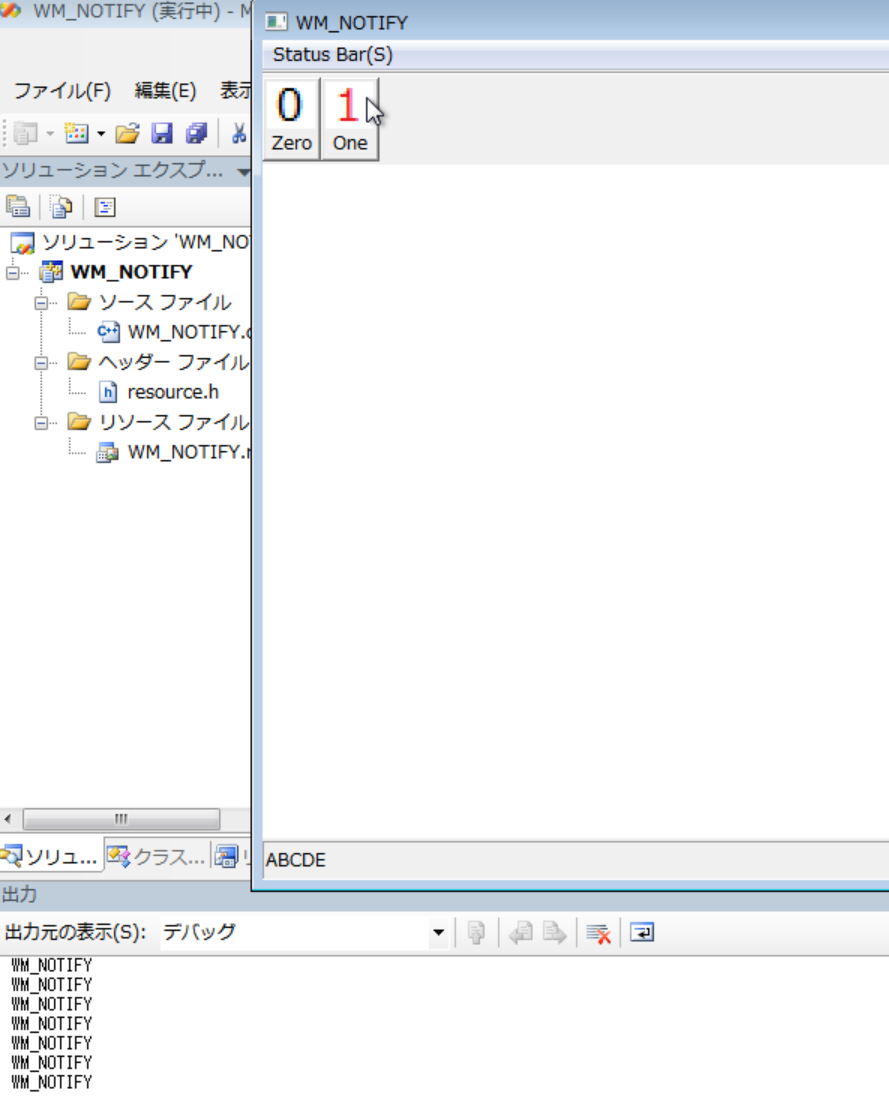
Task: Click the Go to Next Message icon
Action: click(554, 933)
